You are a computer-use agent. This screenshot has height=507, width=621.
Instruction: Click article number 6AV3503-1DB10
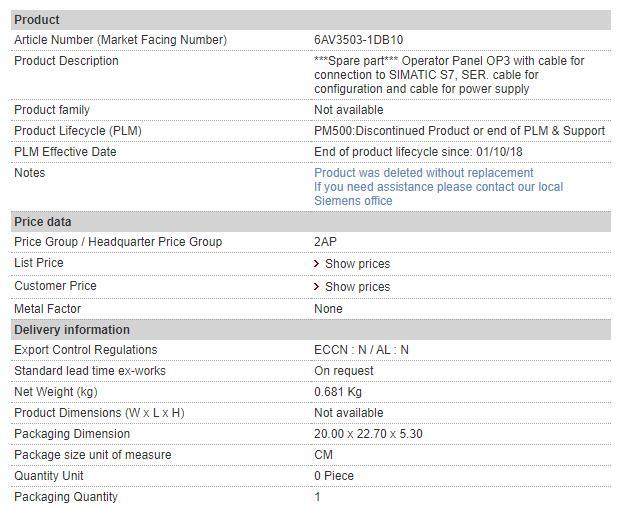tap(359, 40)
